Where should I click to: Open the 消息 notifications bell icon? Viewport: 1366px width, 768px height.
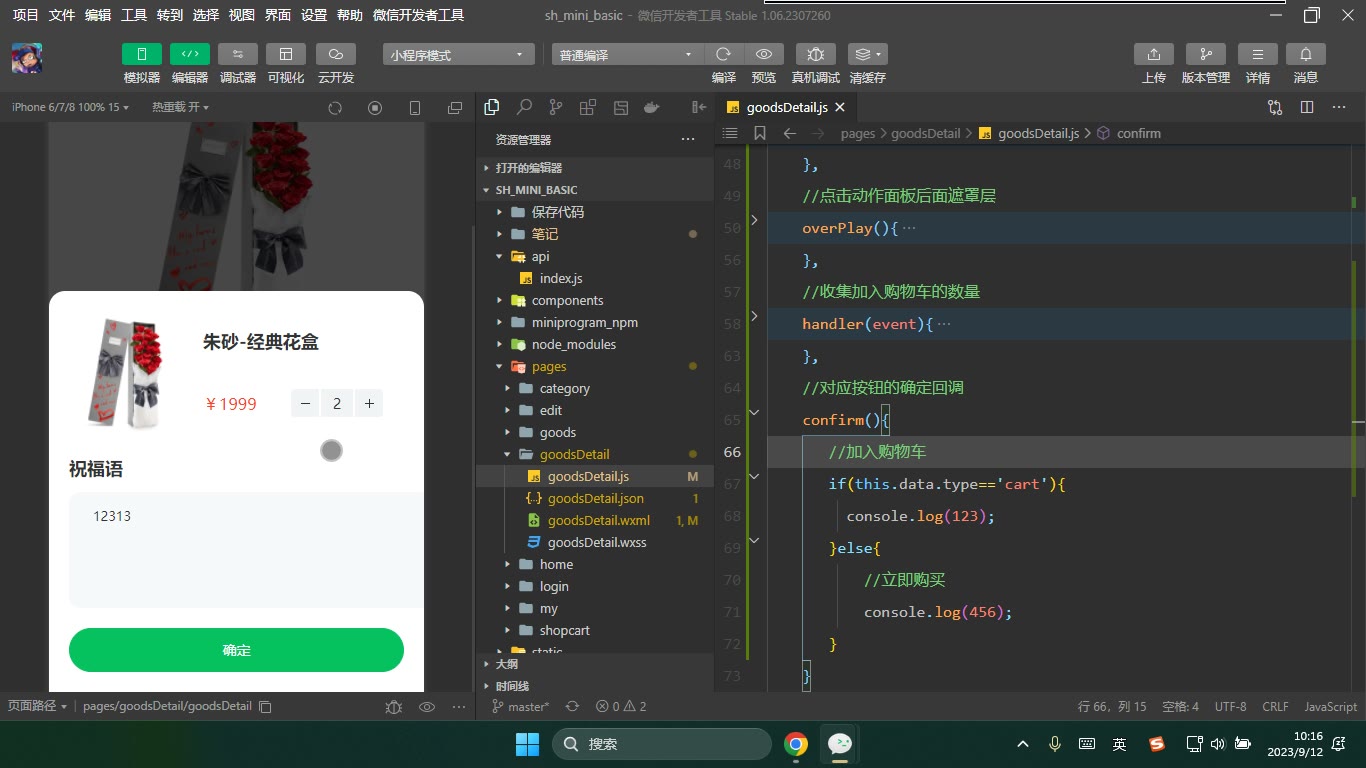pos(1306,54)
